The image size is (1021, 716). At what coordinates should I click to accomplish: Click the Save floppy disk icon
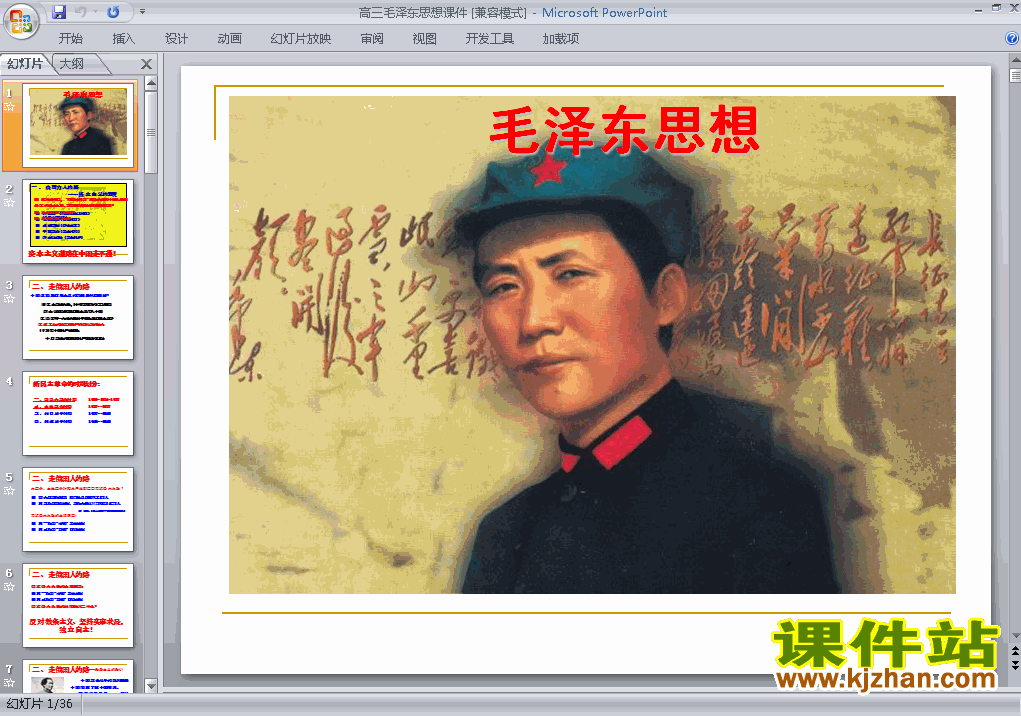click(59, 12)
